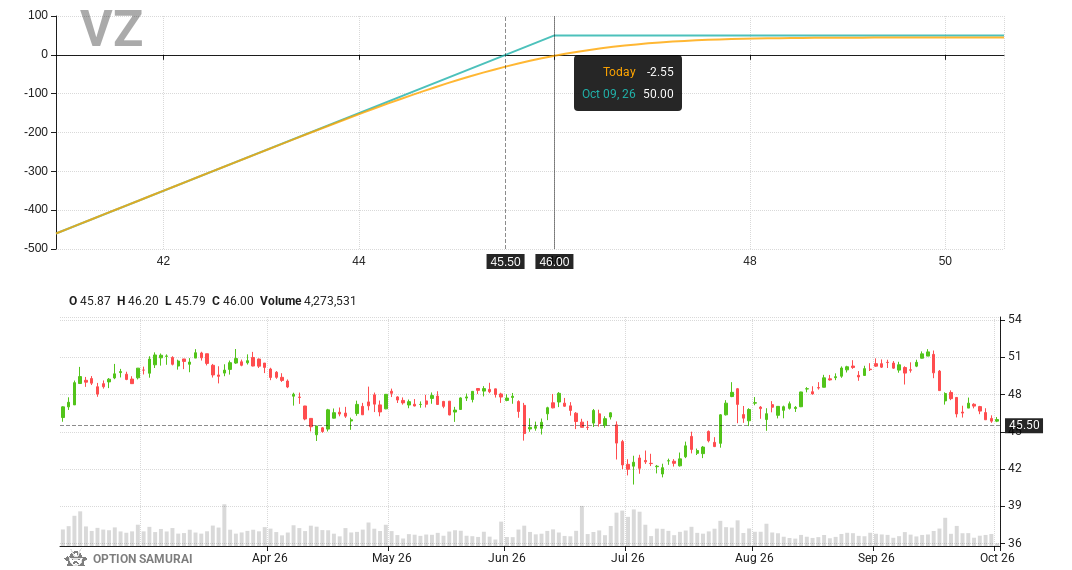Click the Jun 26 date axis label
Viewport: 1072px width, 570px height.
tap(507, 558)
